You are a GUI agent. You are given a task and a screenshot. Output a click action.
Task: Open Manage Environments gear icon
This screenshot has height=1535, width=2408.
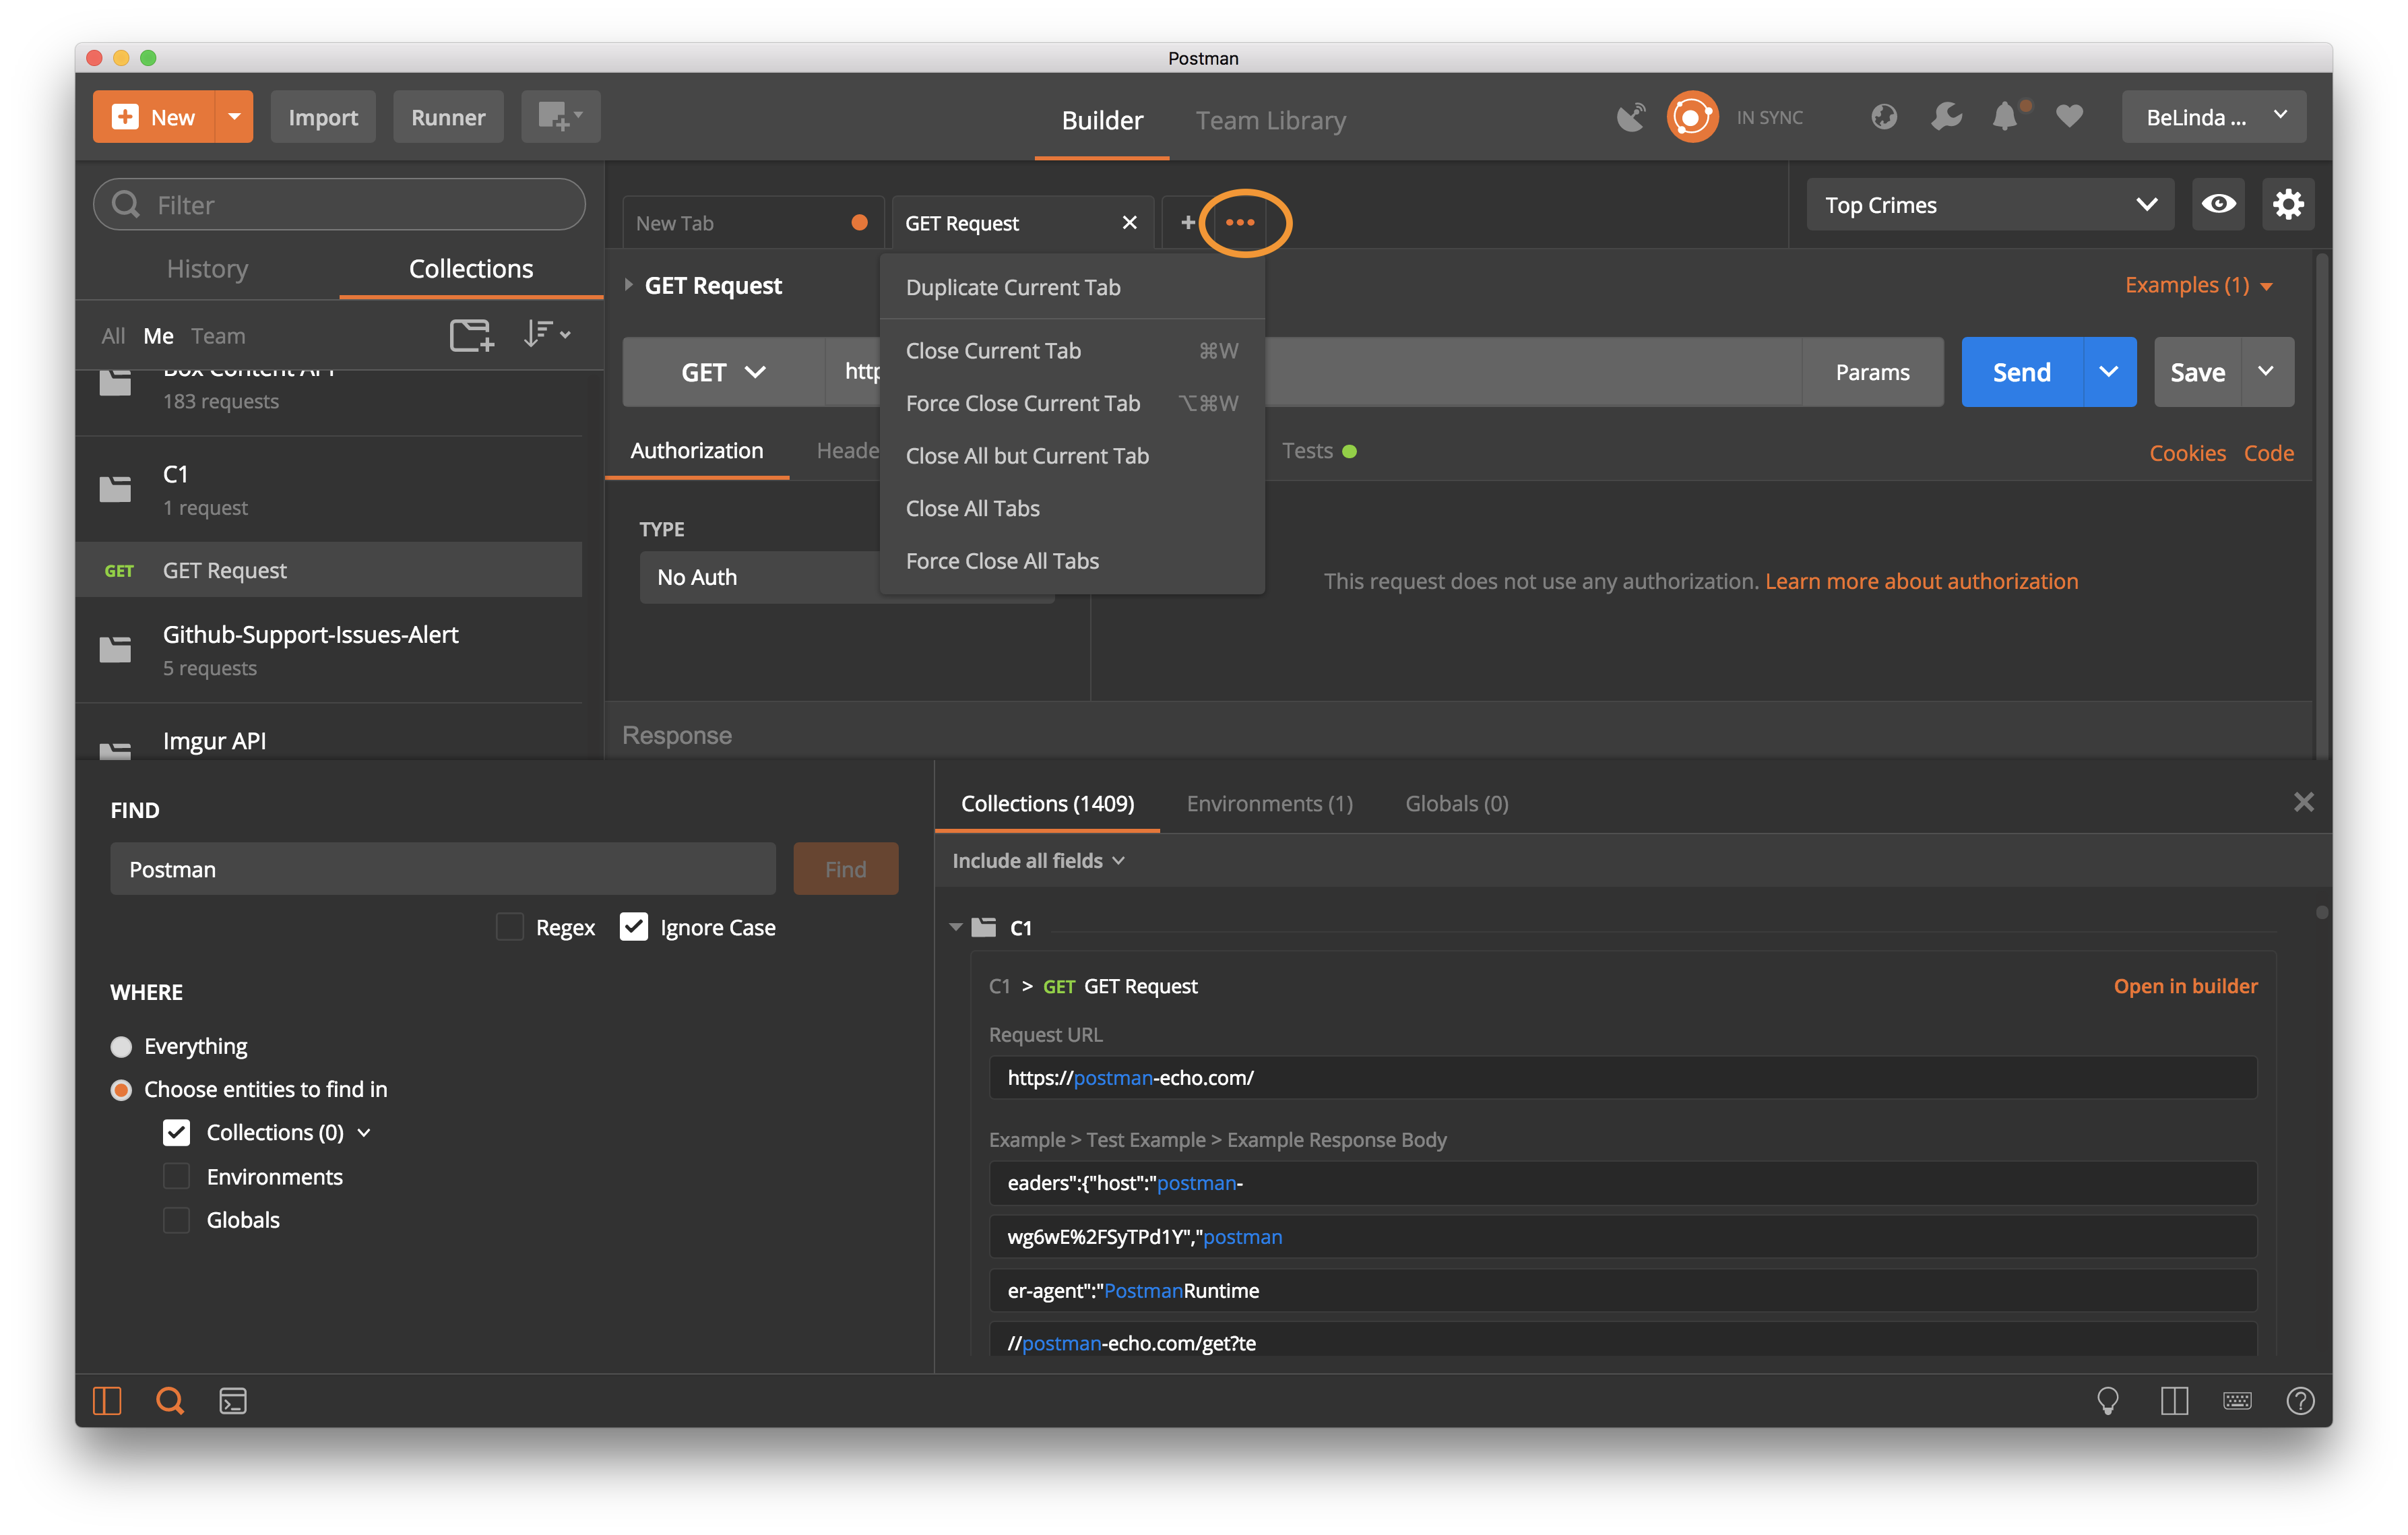tap(2288, 205)
